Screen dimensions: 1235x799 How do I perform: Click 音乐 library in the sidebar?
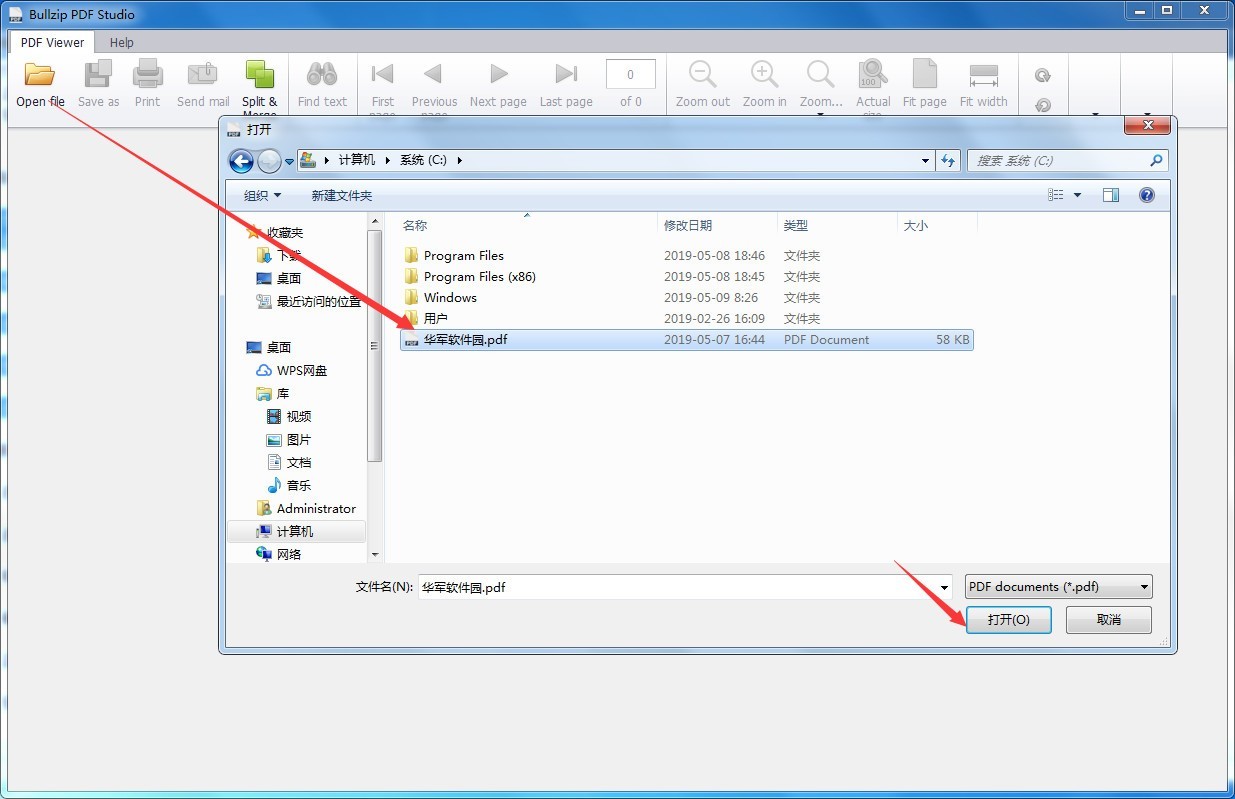click(299, 486)
